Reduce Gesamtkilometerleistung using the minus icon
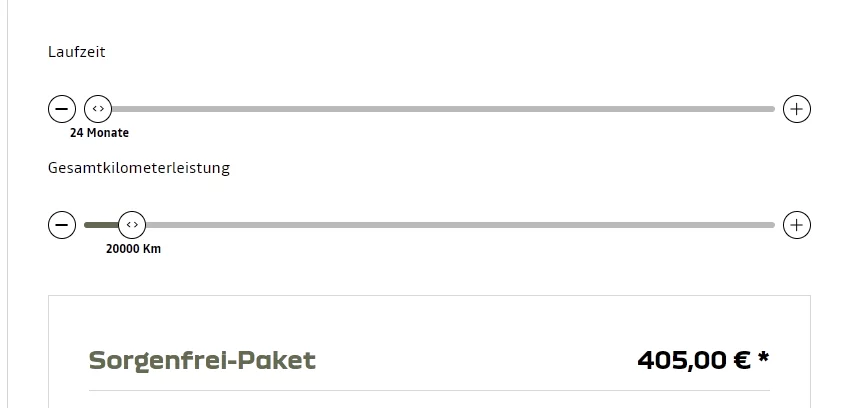 [62, 225]
